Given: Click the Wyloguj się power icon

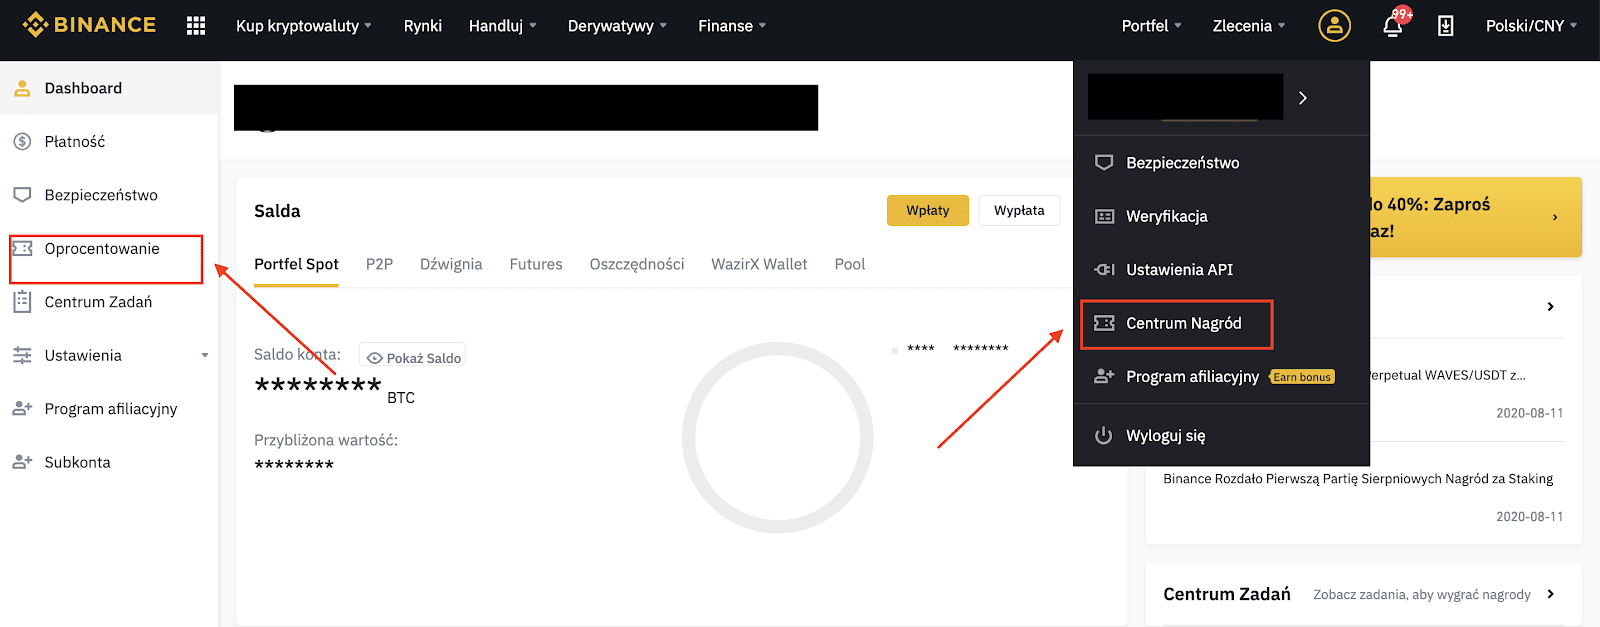Looking at the screenshot, I should (1104, 436).
